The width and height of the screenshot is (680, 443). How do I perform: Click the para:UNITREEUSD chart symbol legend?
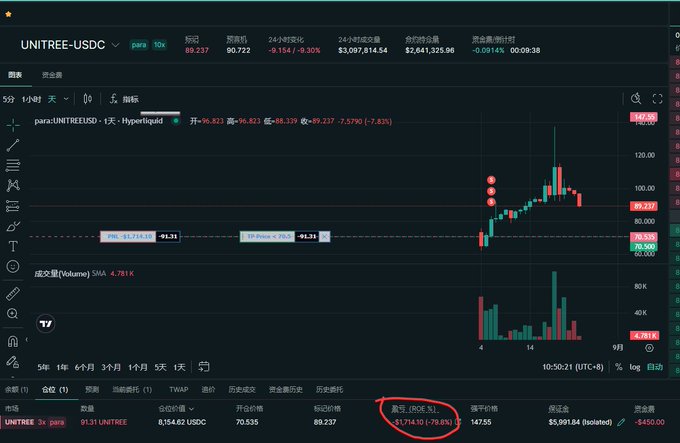[98, 121]
